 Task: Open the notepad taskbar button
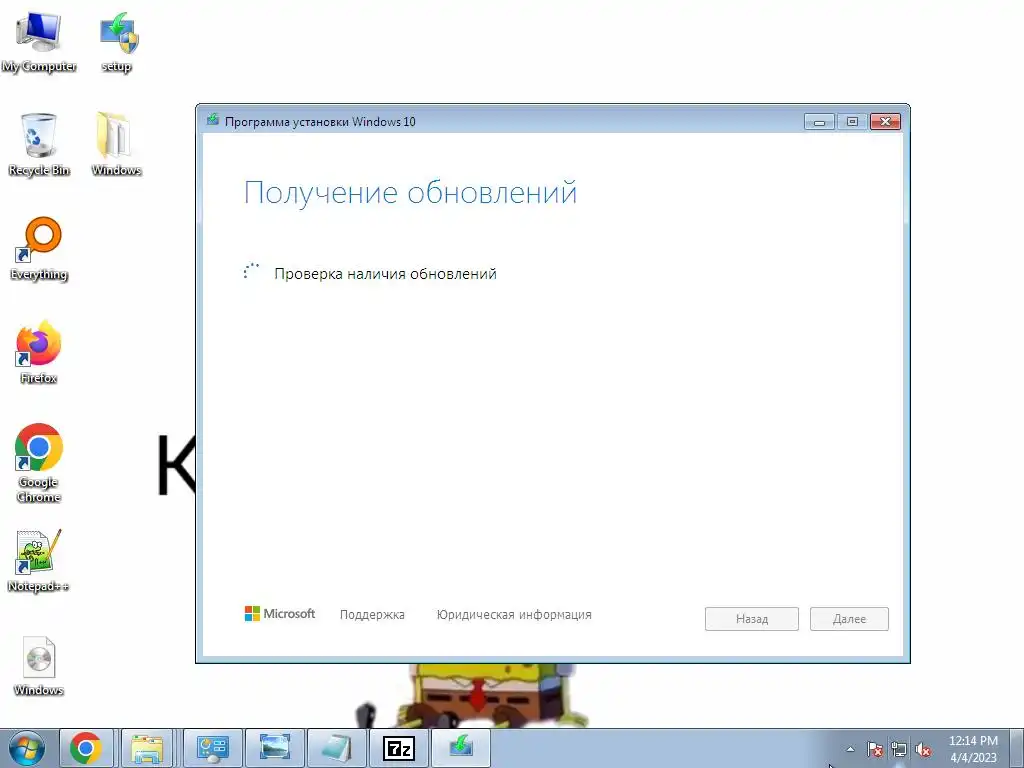336,748
